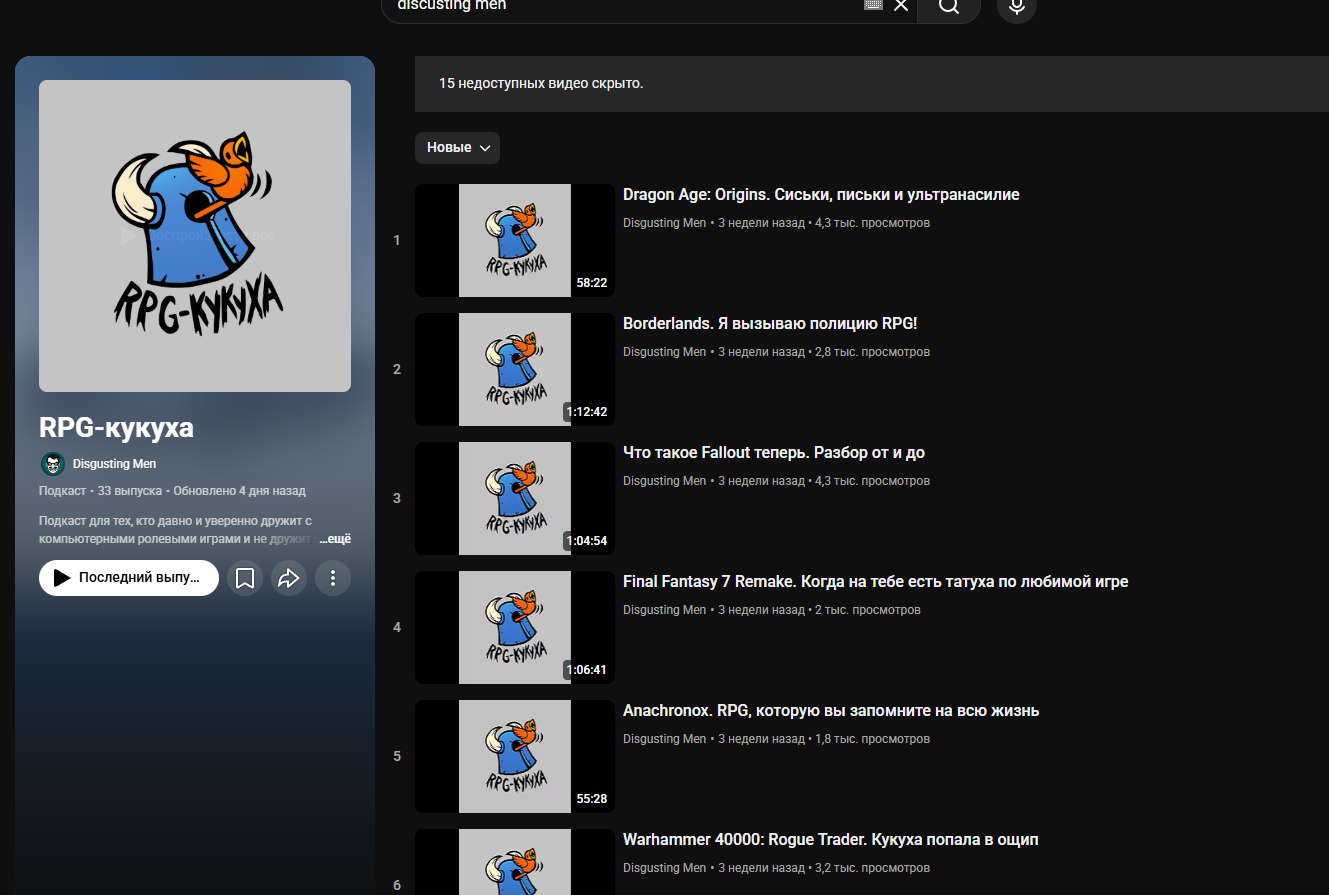Save the playlist with bookmark icon
The height and width of the screenshot is (895, 1329).
coord(245,578)
